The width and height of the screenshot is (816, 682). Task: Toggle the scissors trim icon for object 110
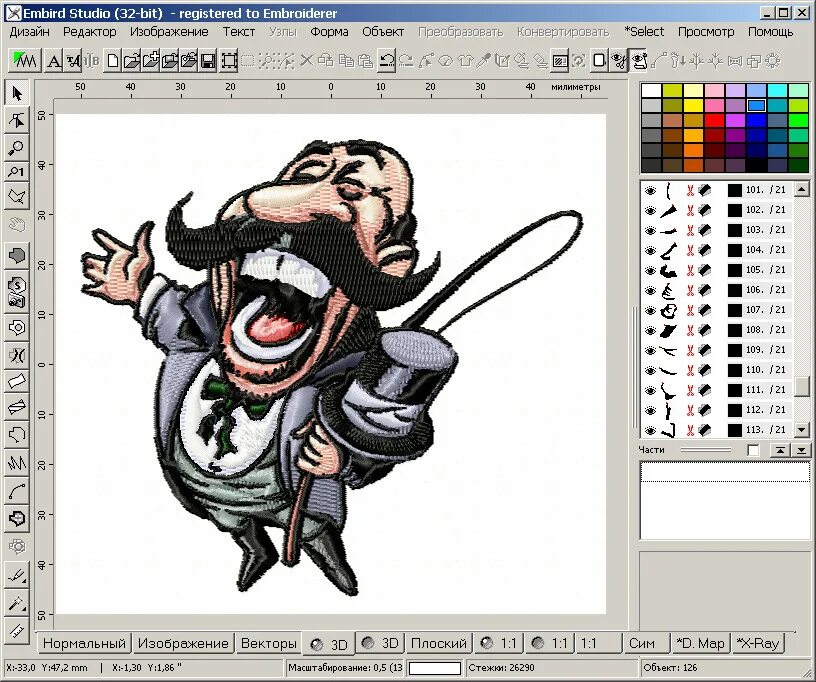click(x=690, y=370)
